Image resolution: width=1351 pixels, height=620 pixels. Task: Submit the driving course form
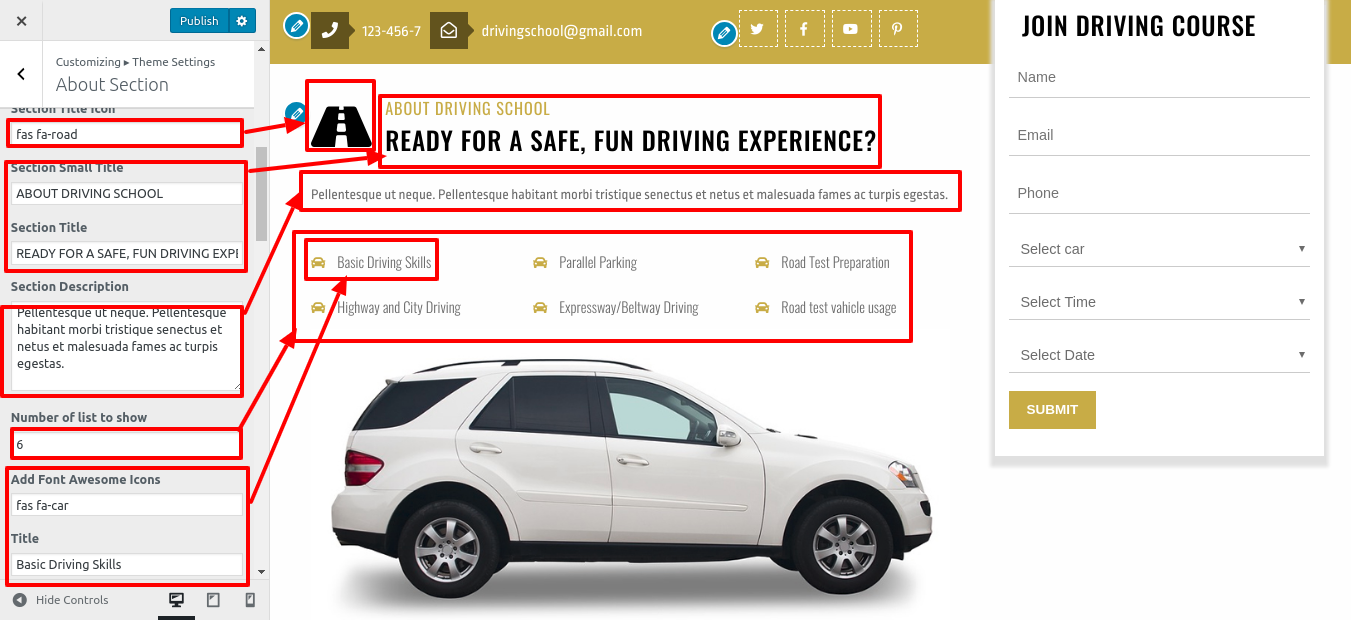click(1052, 410)
